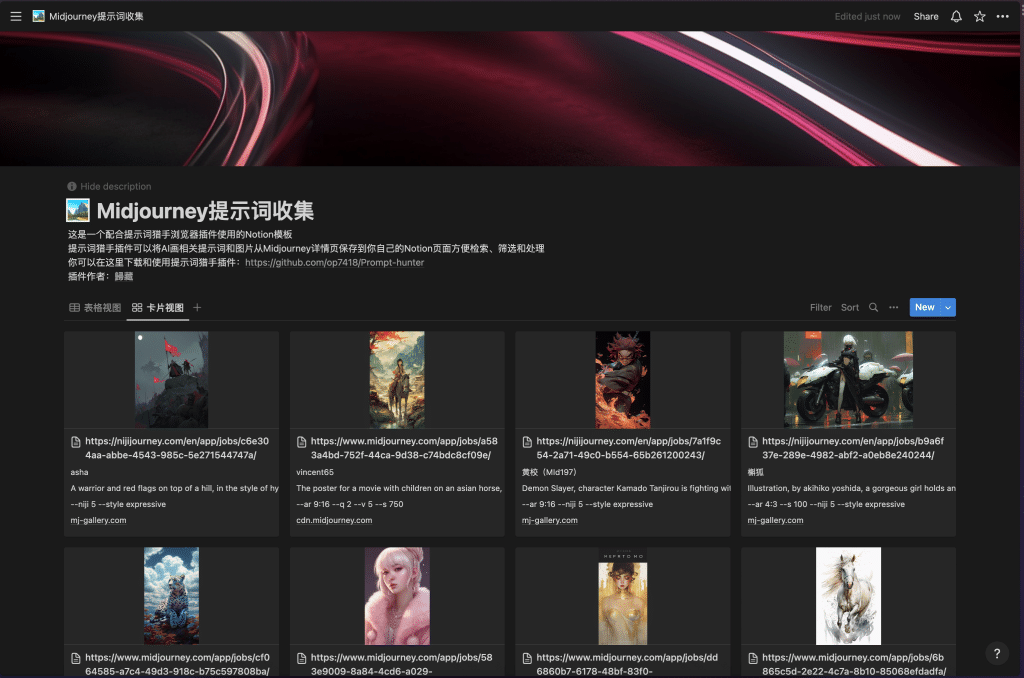Switch to the 表格视图 table view tab
This screenshot has height=678, width=1024.
[x=95, y=308]
